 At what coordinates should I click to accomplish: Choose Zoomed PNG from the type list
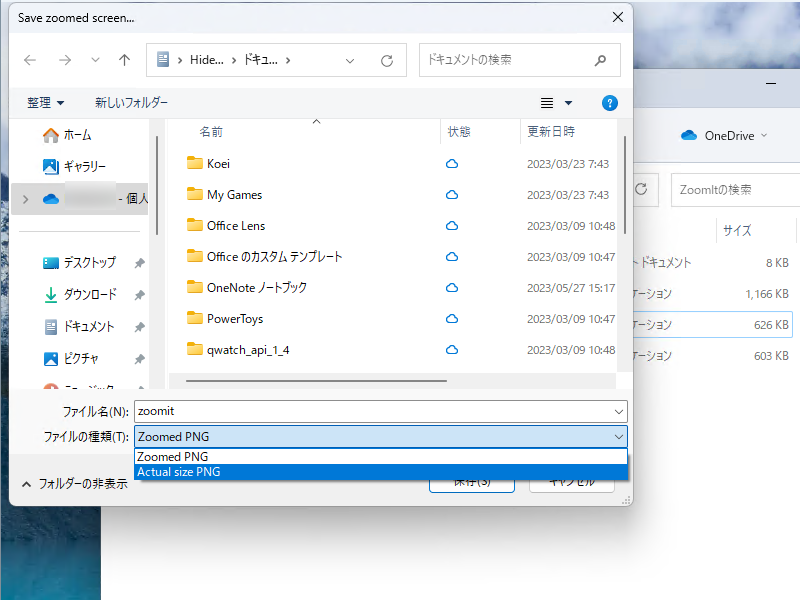(381, 457)
